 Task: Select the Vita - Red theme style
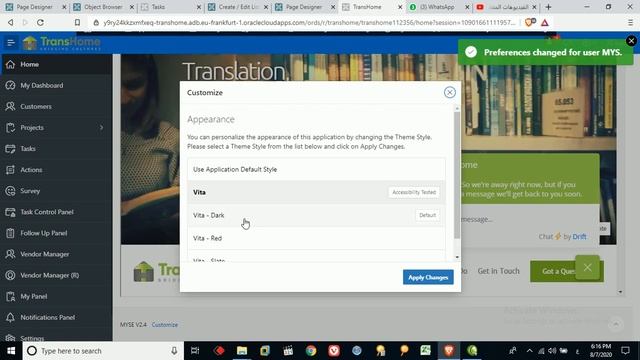click(316, 238)
